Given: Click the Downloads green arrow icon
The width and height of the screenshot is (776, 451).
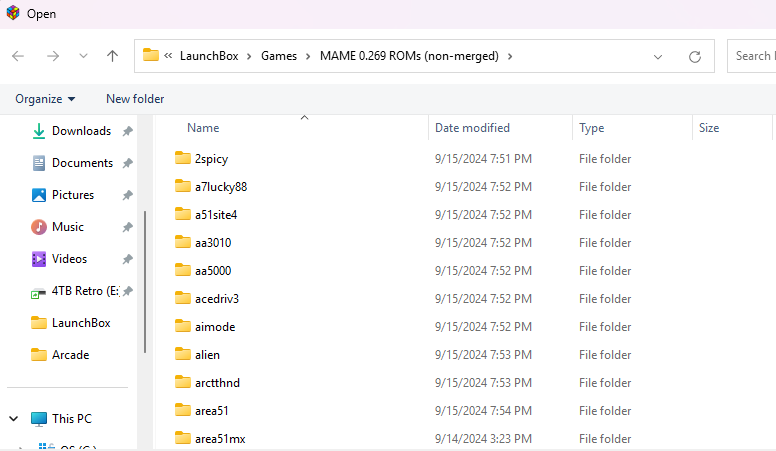Looking at the screenshot, I should click(39, 131).
